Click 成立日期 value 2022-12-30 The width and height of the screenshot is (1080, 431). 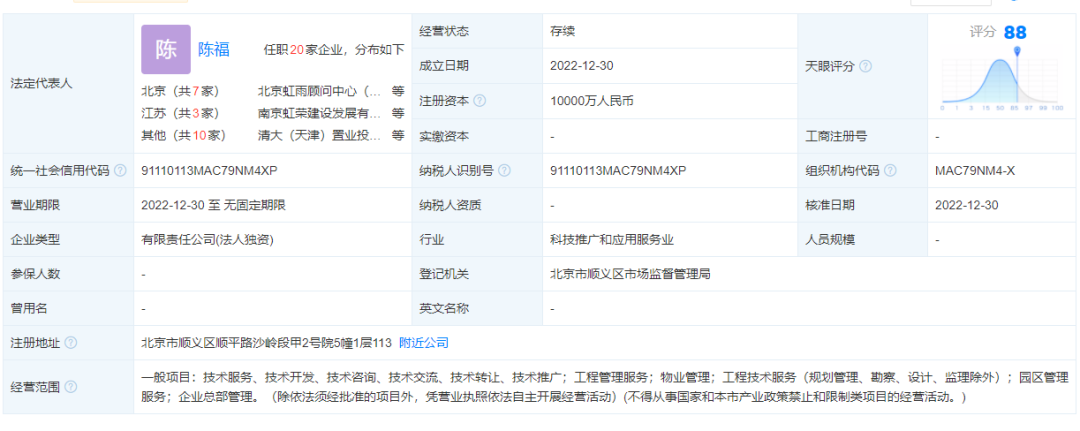coord(582,66)
